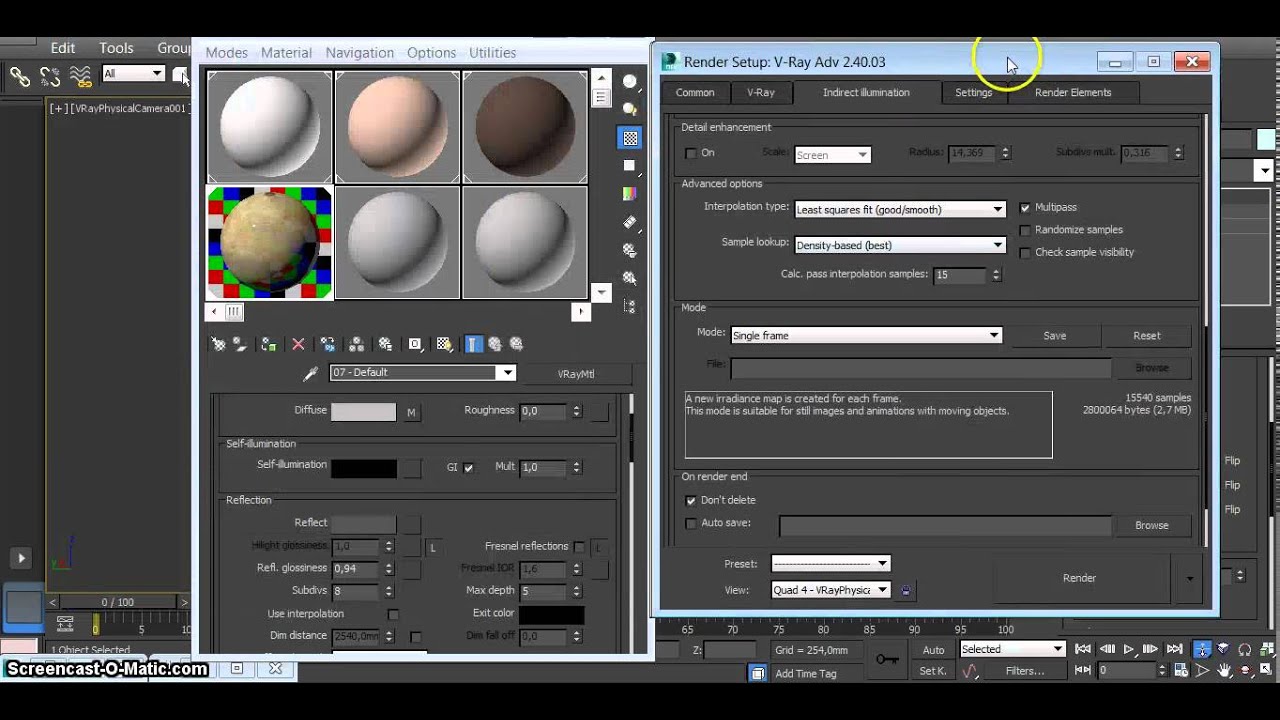This screenshot has width=1280, height=720.
Task: Enable the Auto save checkbox
Action: tap(690, 523)
